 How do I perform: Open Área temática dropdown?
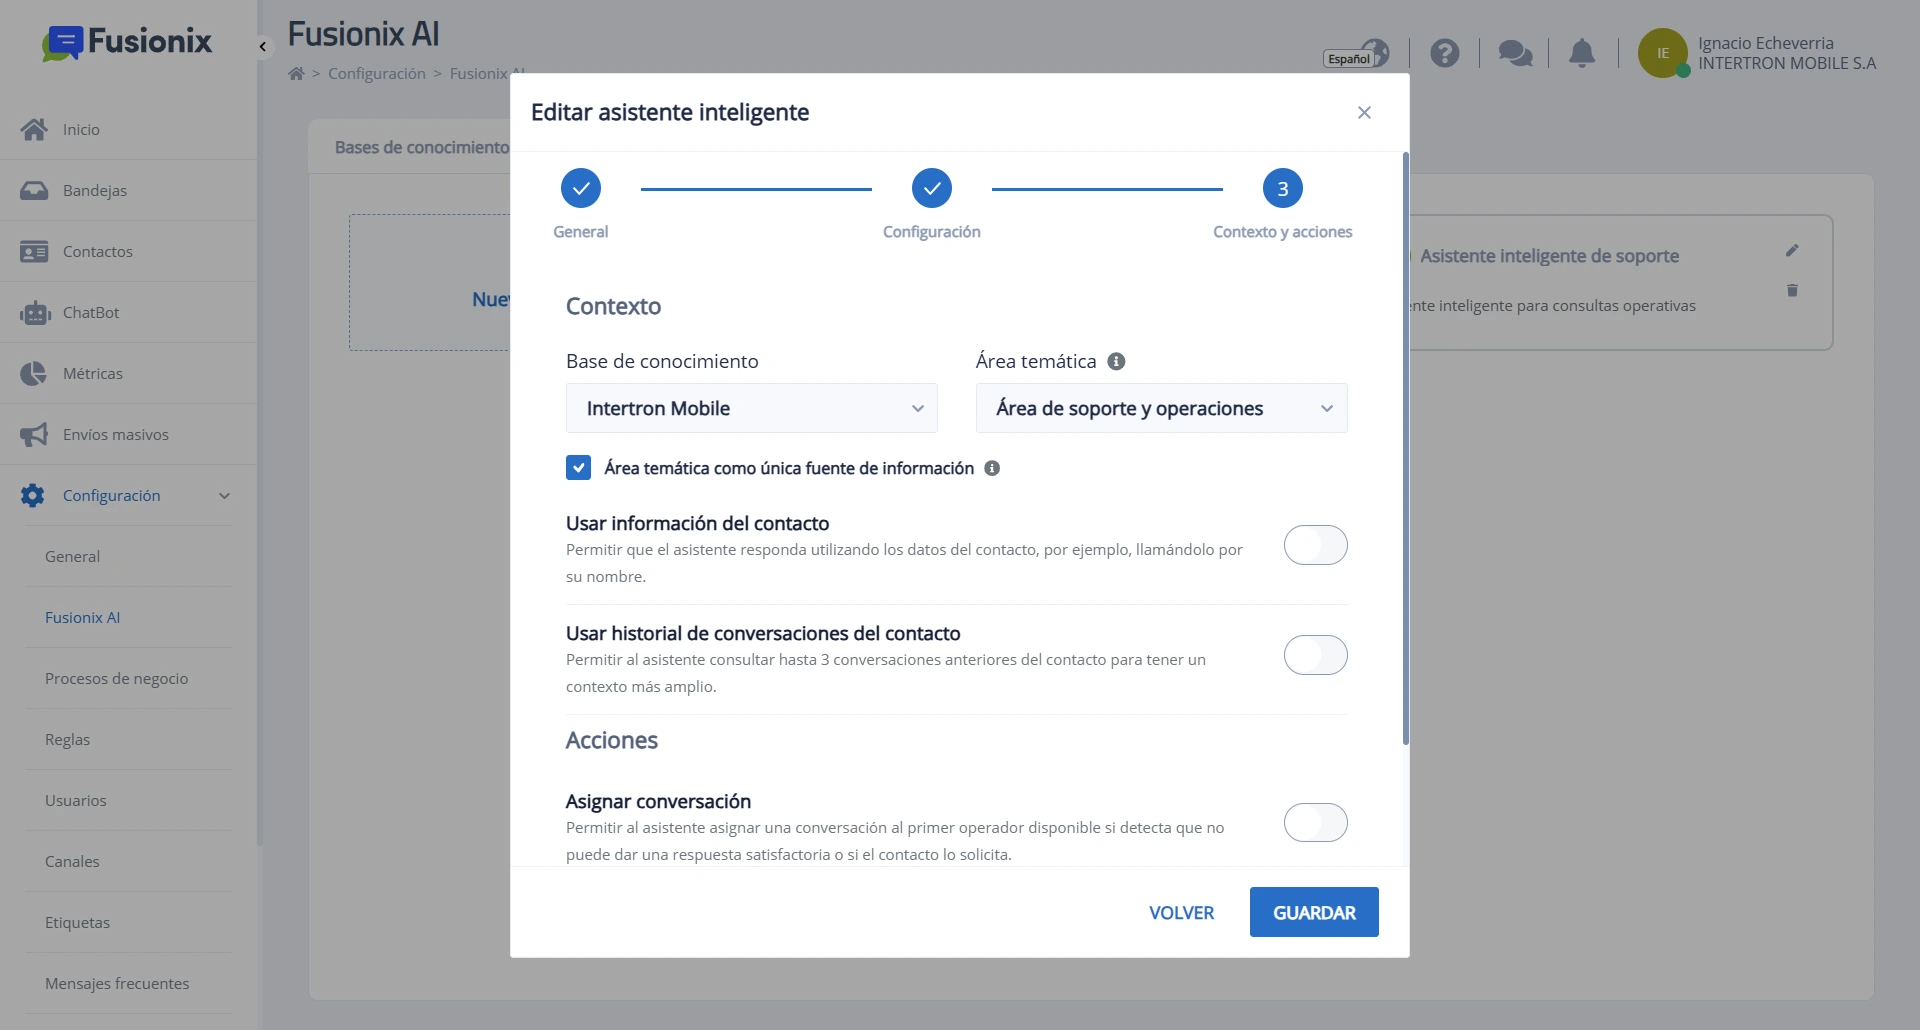[1161, 408]
